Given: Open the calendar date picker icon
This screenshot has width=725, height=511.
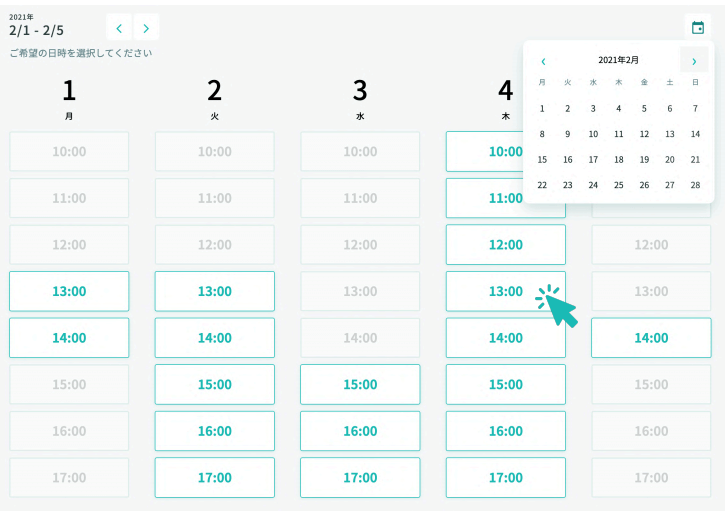Looking at the screenshot, I should point(698,27).
